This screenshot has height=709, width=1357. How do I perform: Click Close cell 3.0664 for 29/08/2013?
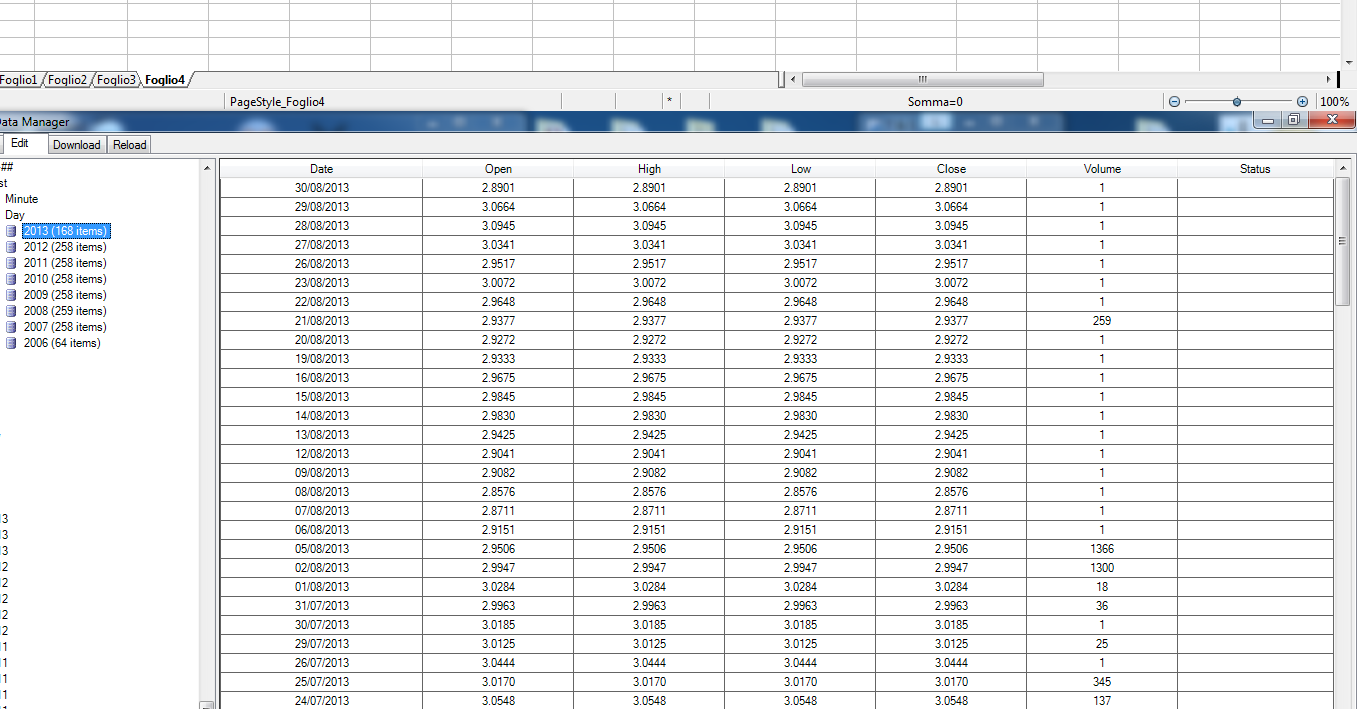pos(951,207)
